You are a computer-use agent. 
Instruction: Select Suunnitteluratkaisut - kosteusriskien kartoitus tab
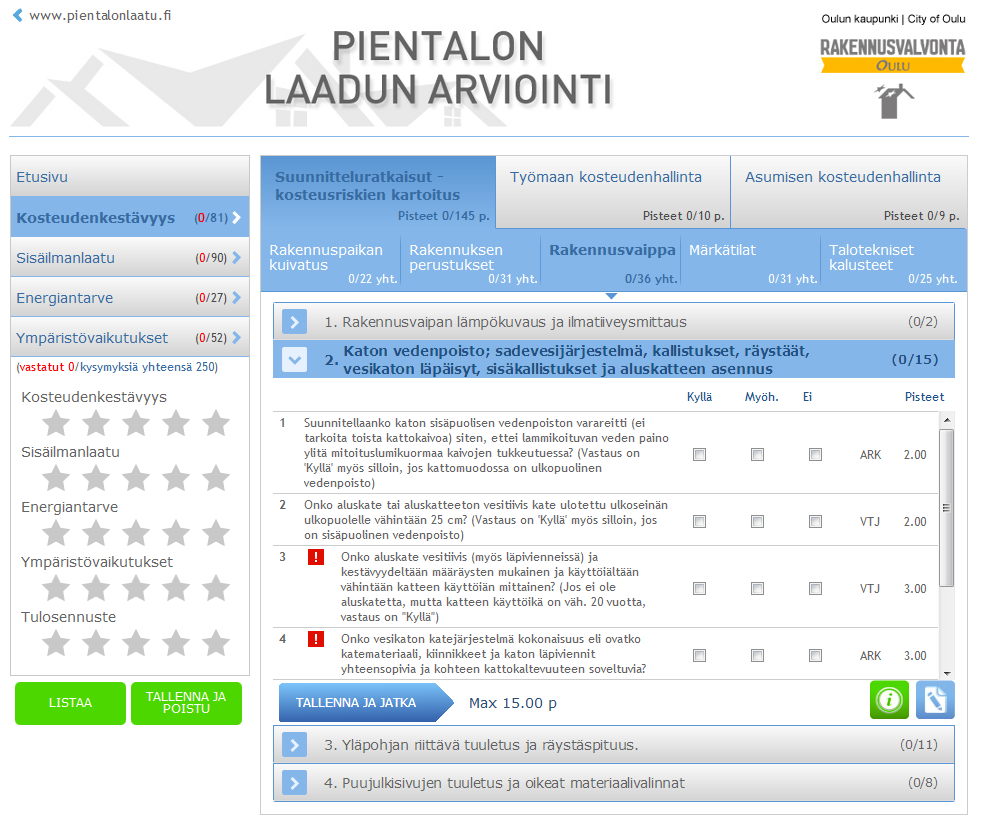pyautogui.click(x=378, y=192)
